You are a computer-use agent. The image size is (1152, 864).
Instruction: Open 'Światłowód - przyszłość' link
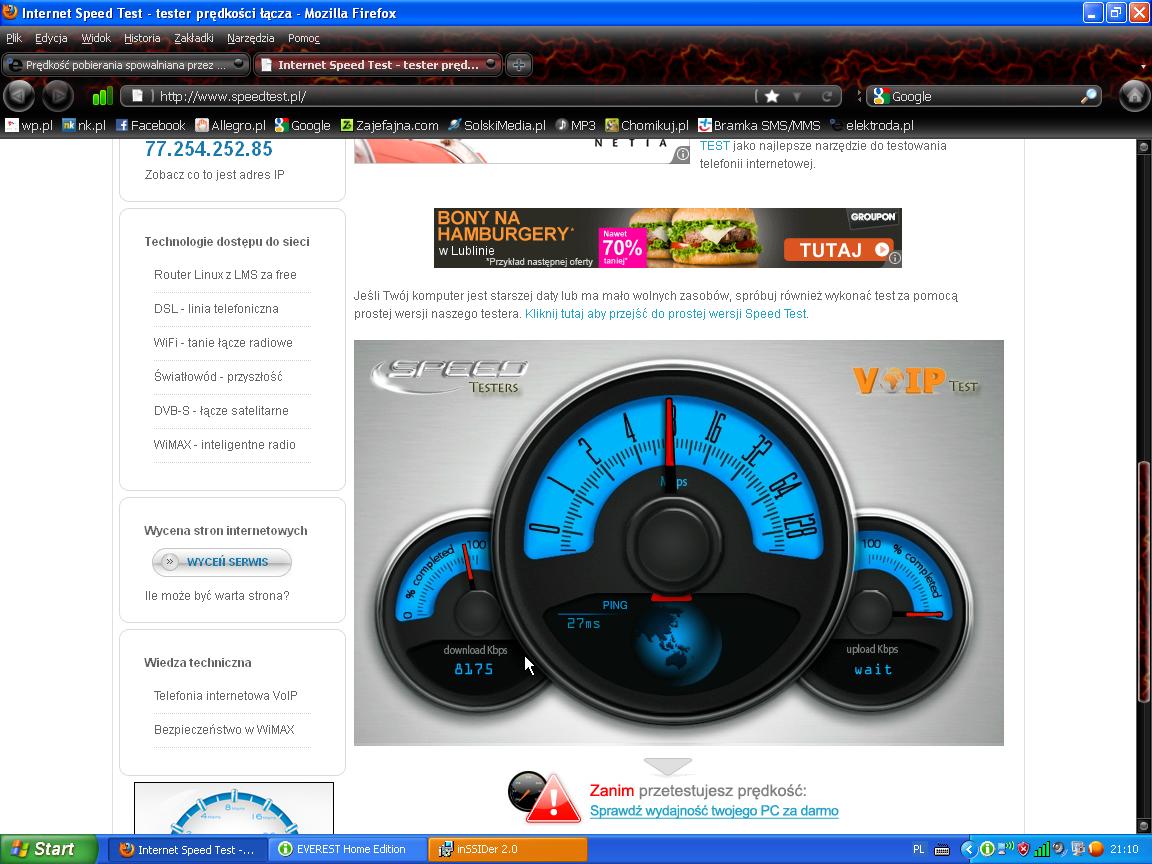tap(217, 376)
